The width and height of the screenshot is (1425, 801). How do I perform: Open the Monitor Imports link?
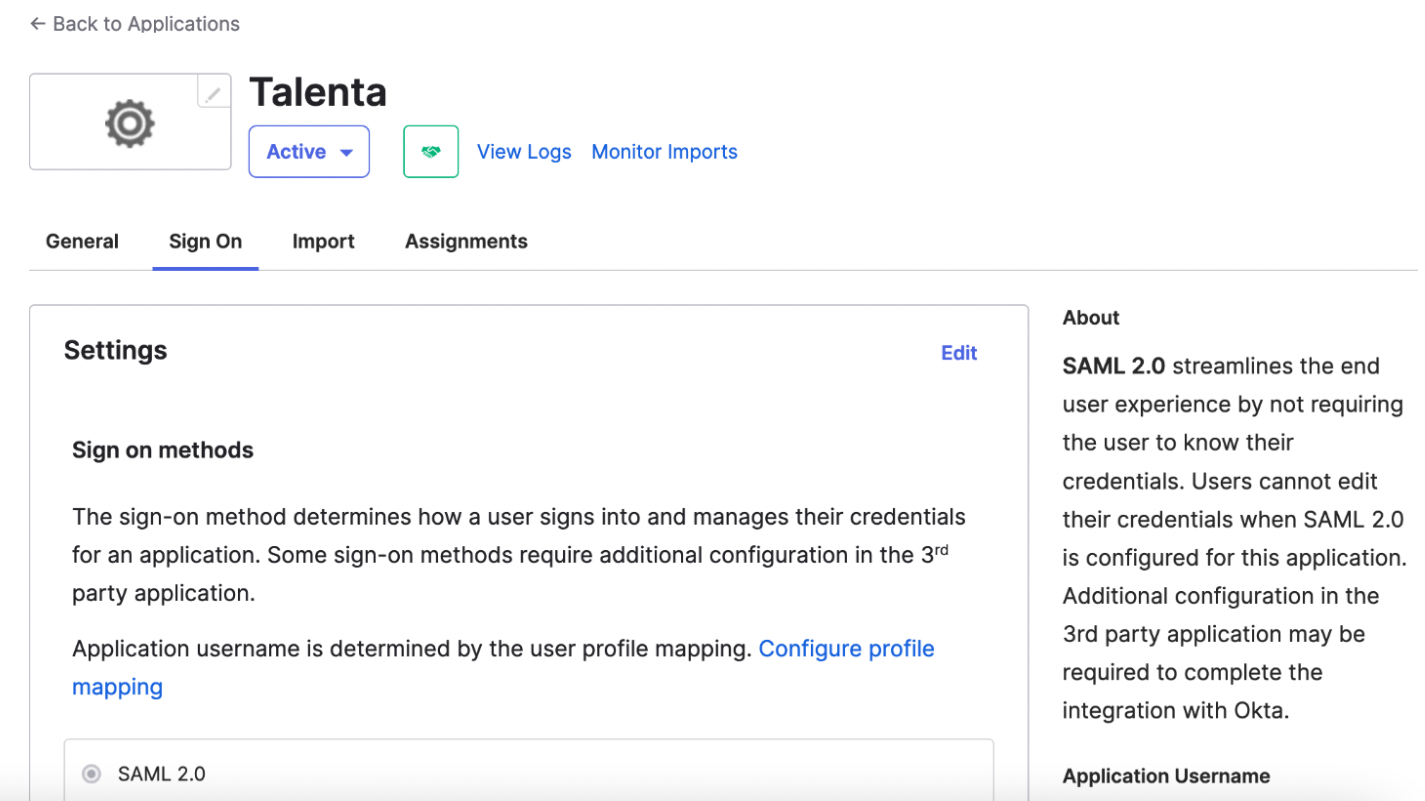coord(664,152)
